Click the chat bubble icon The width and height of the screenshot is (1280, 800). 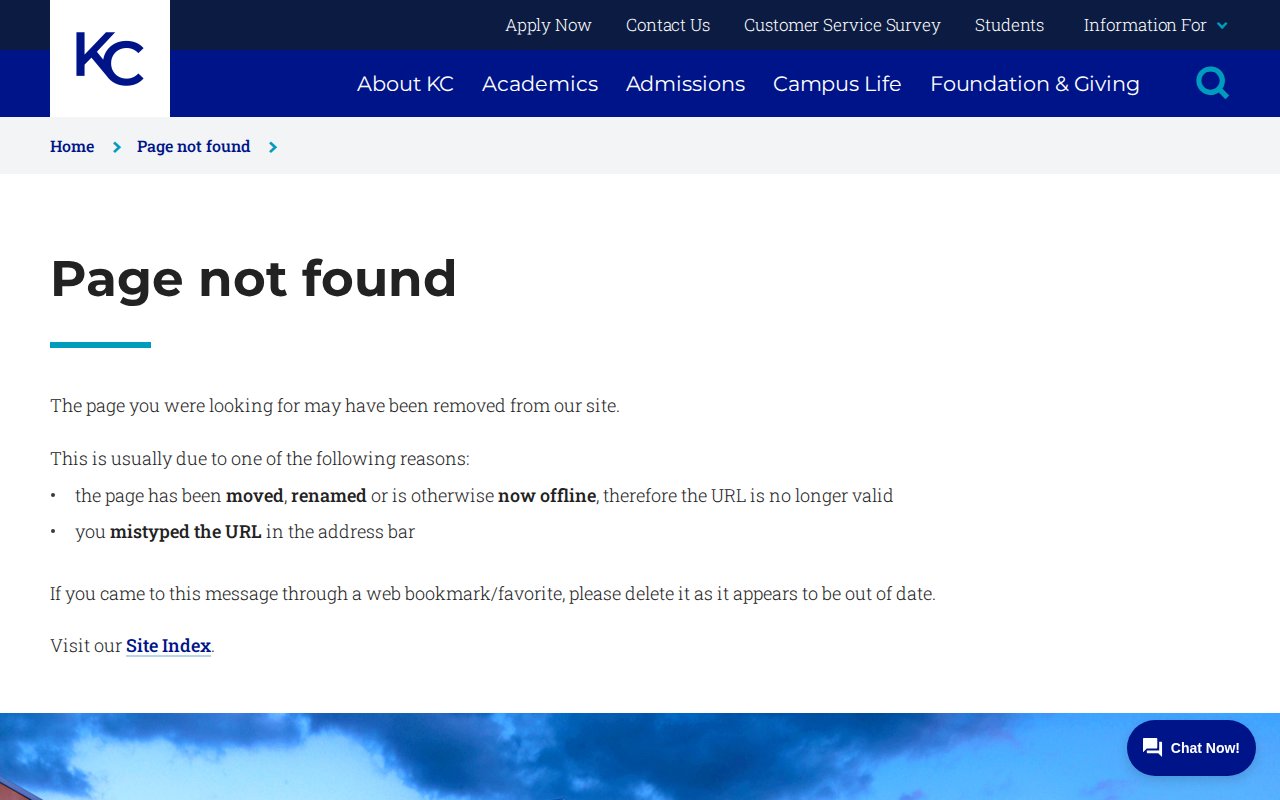pyautogui.click(x=1152, y=748)
